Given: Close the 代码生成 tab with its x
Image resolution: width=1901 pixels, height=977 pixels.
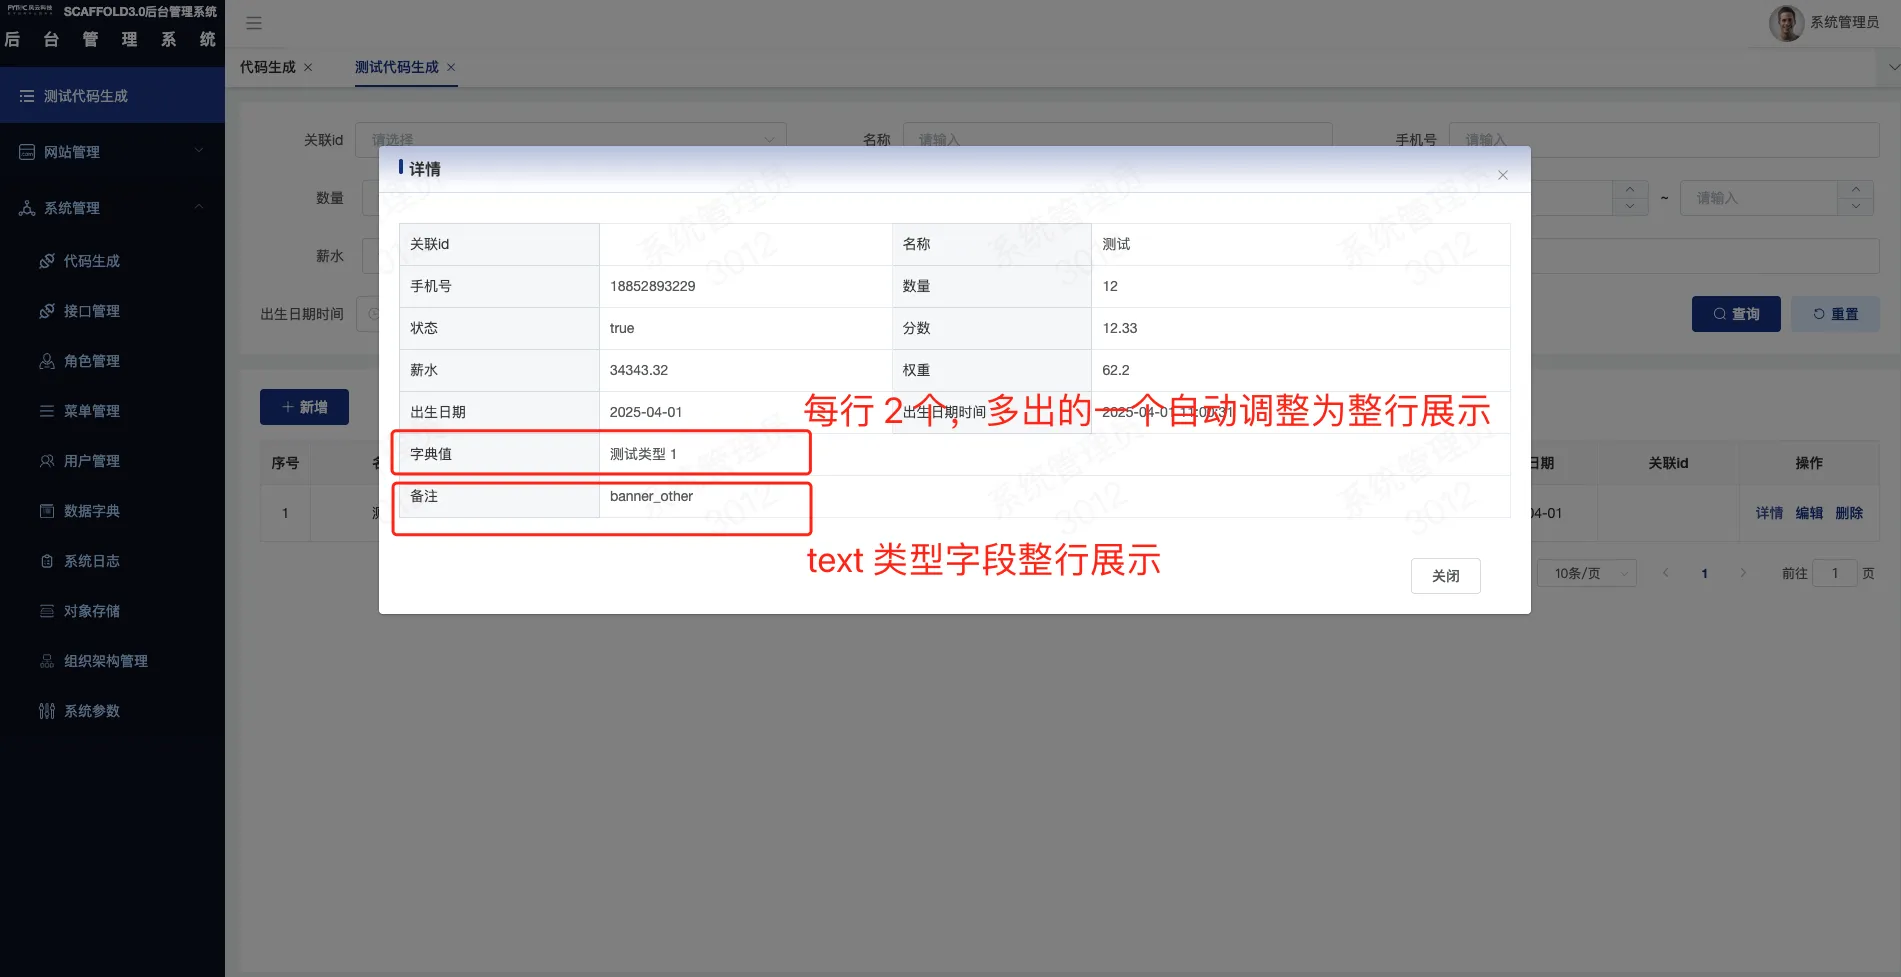Looking at the screenshot, I should (x=308, y=67).
